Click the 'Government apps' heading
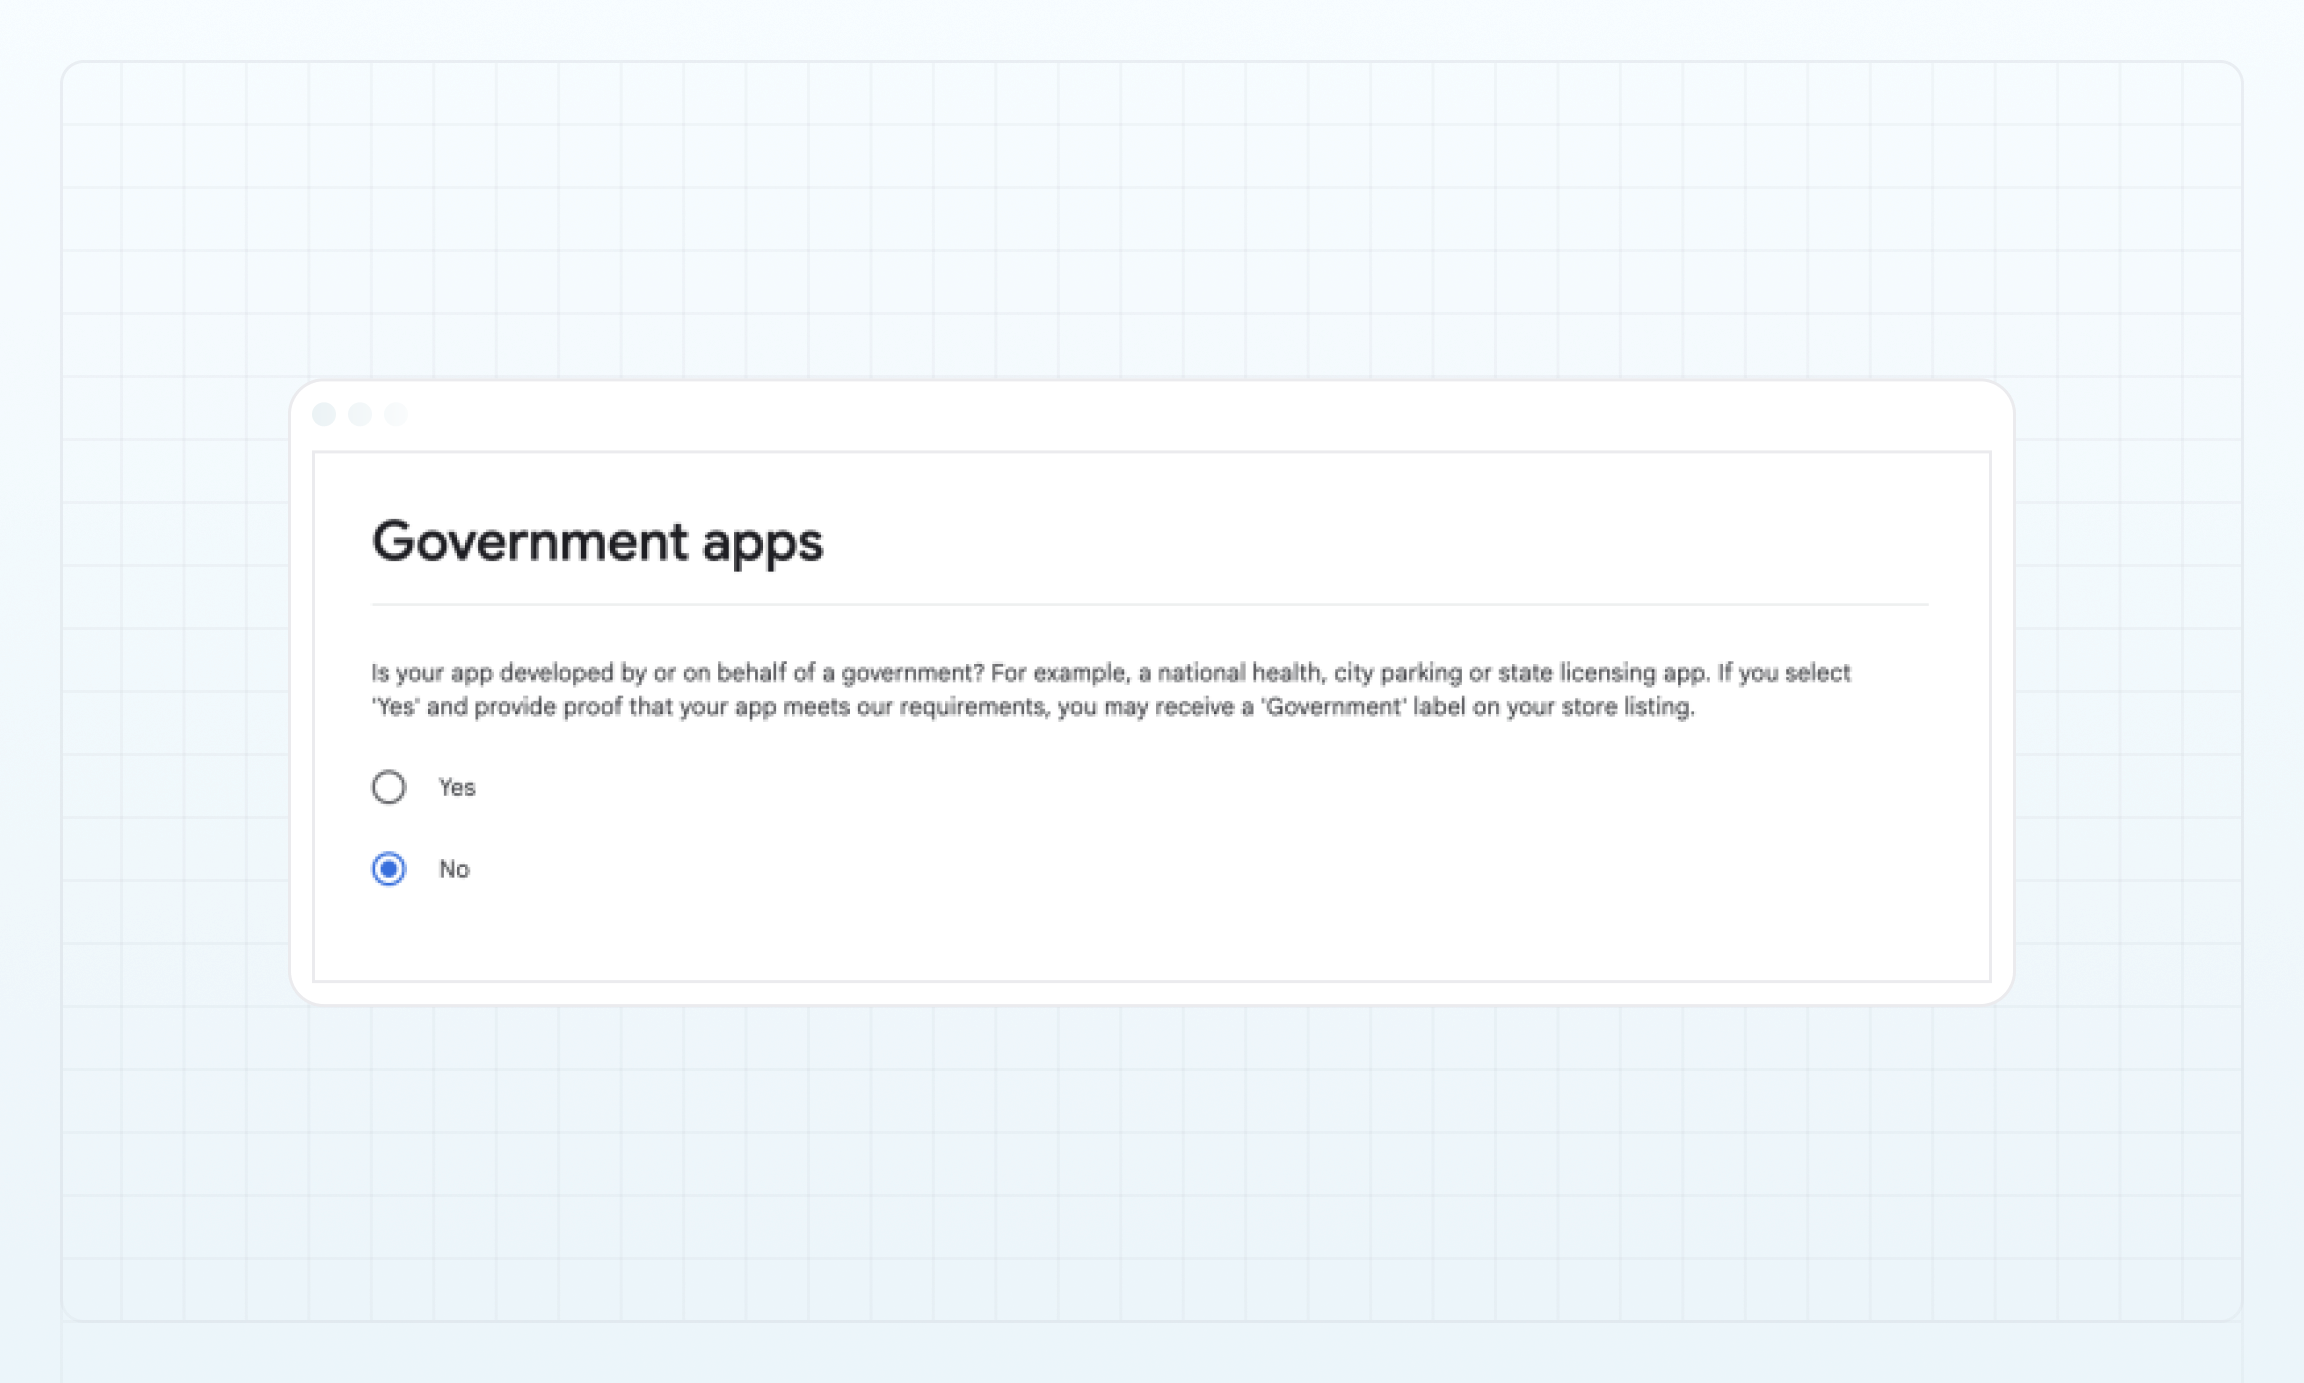Viewport: 2304px width, 1383px height. click(597, 542)
